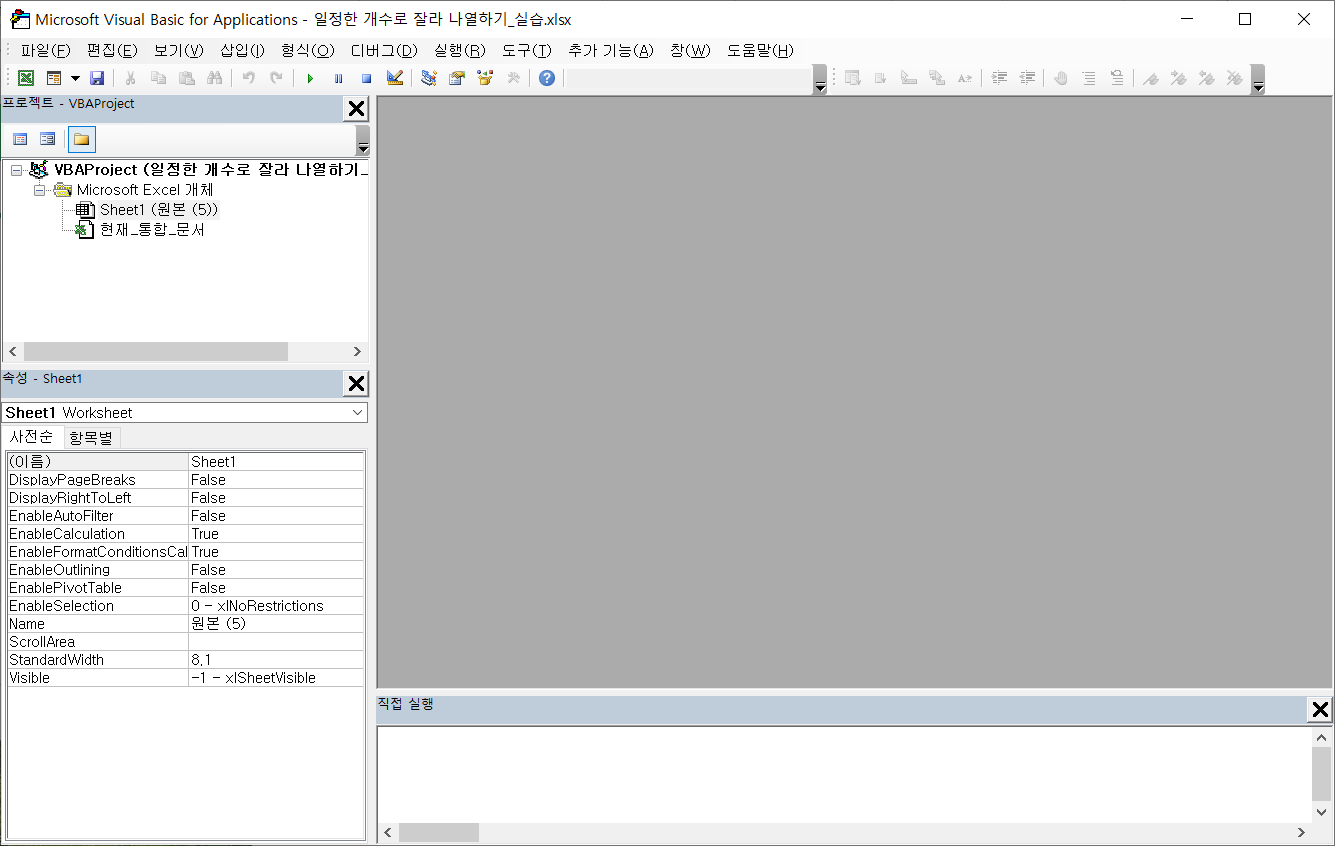Click the Uncomment Block icon
Viewport: 1335px width, 846px height.
(1117, 78)
